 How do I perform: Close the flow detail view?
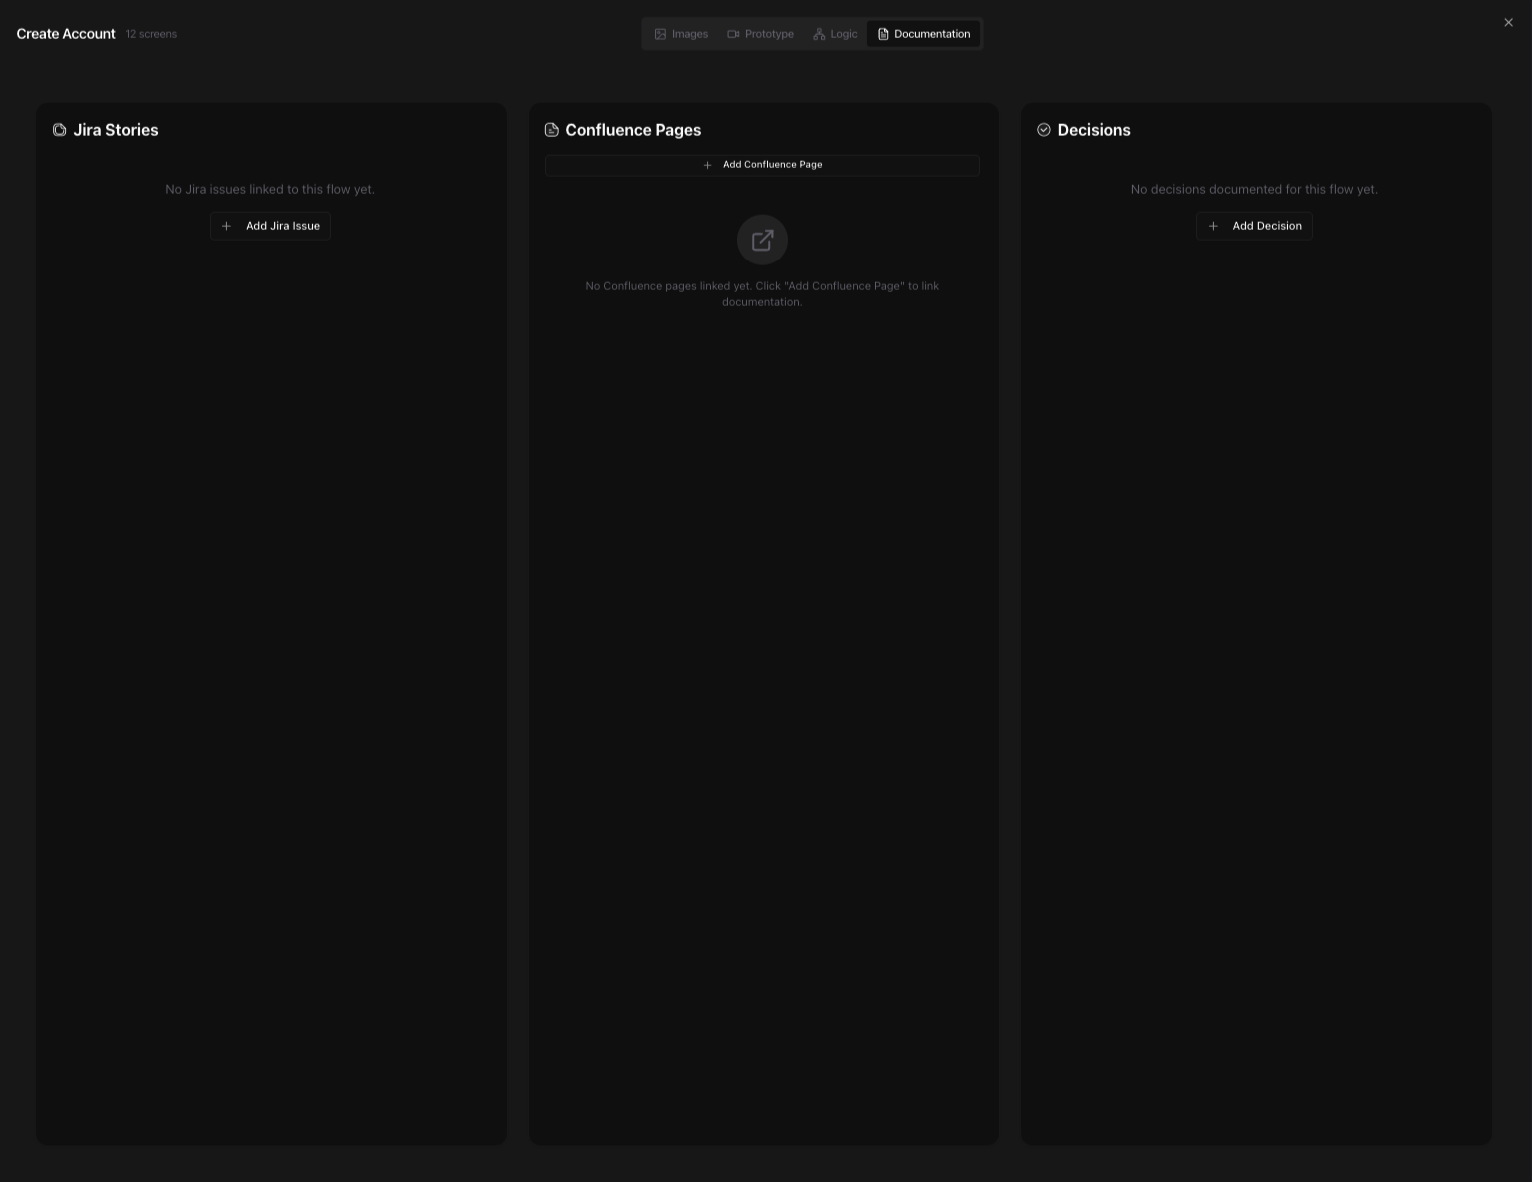1508,22
